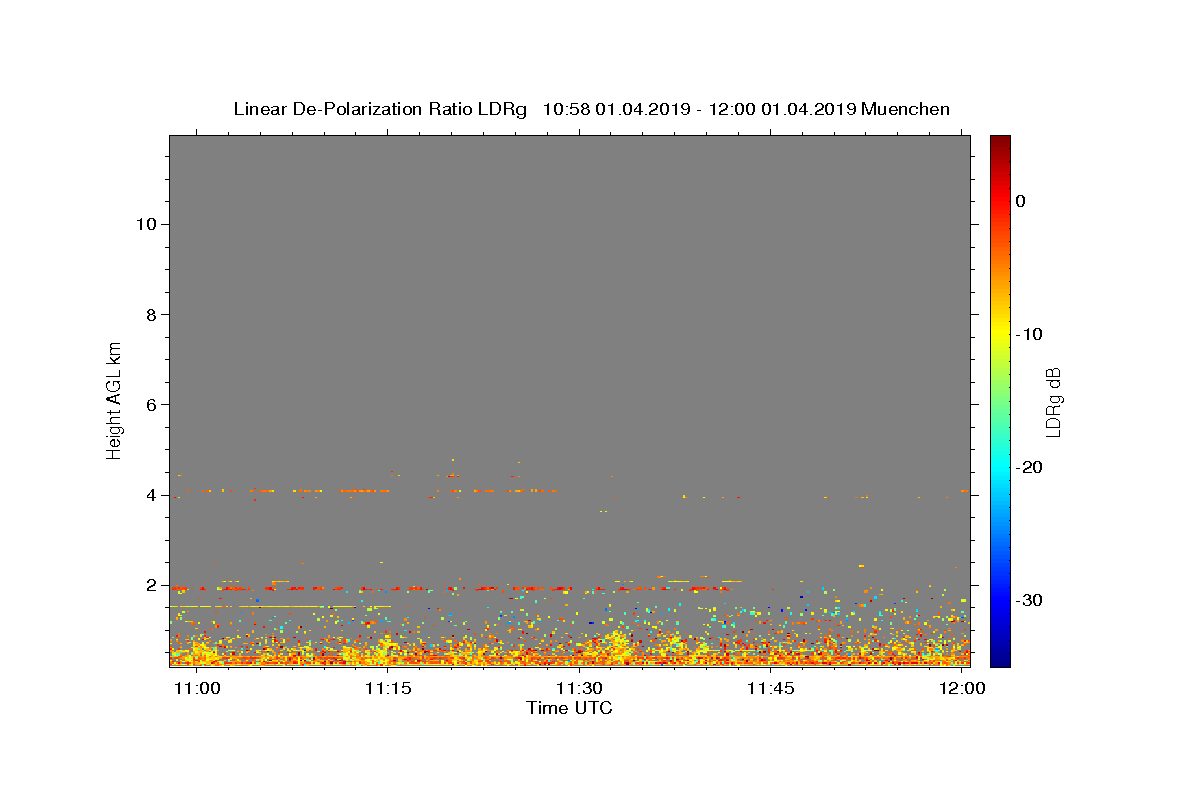Click the Time UTC axis title

click(x=569, y=709)
